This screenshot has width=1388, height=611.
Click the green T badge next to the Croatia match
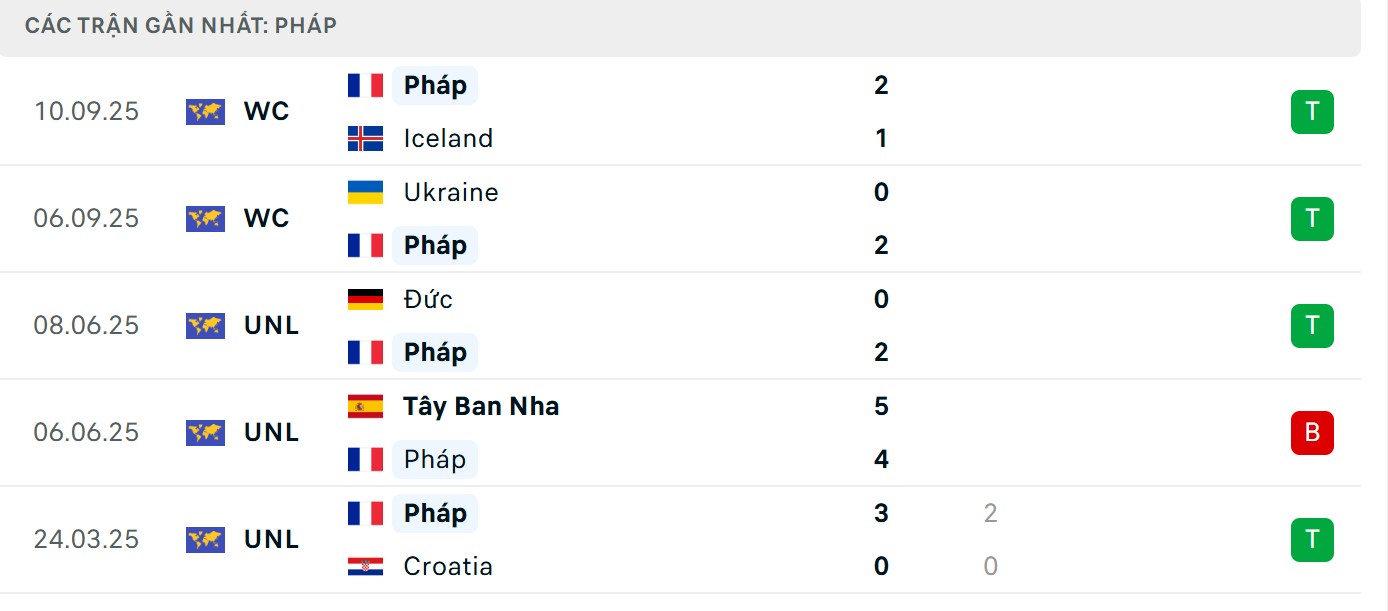1311,540
